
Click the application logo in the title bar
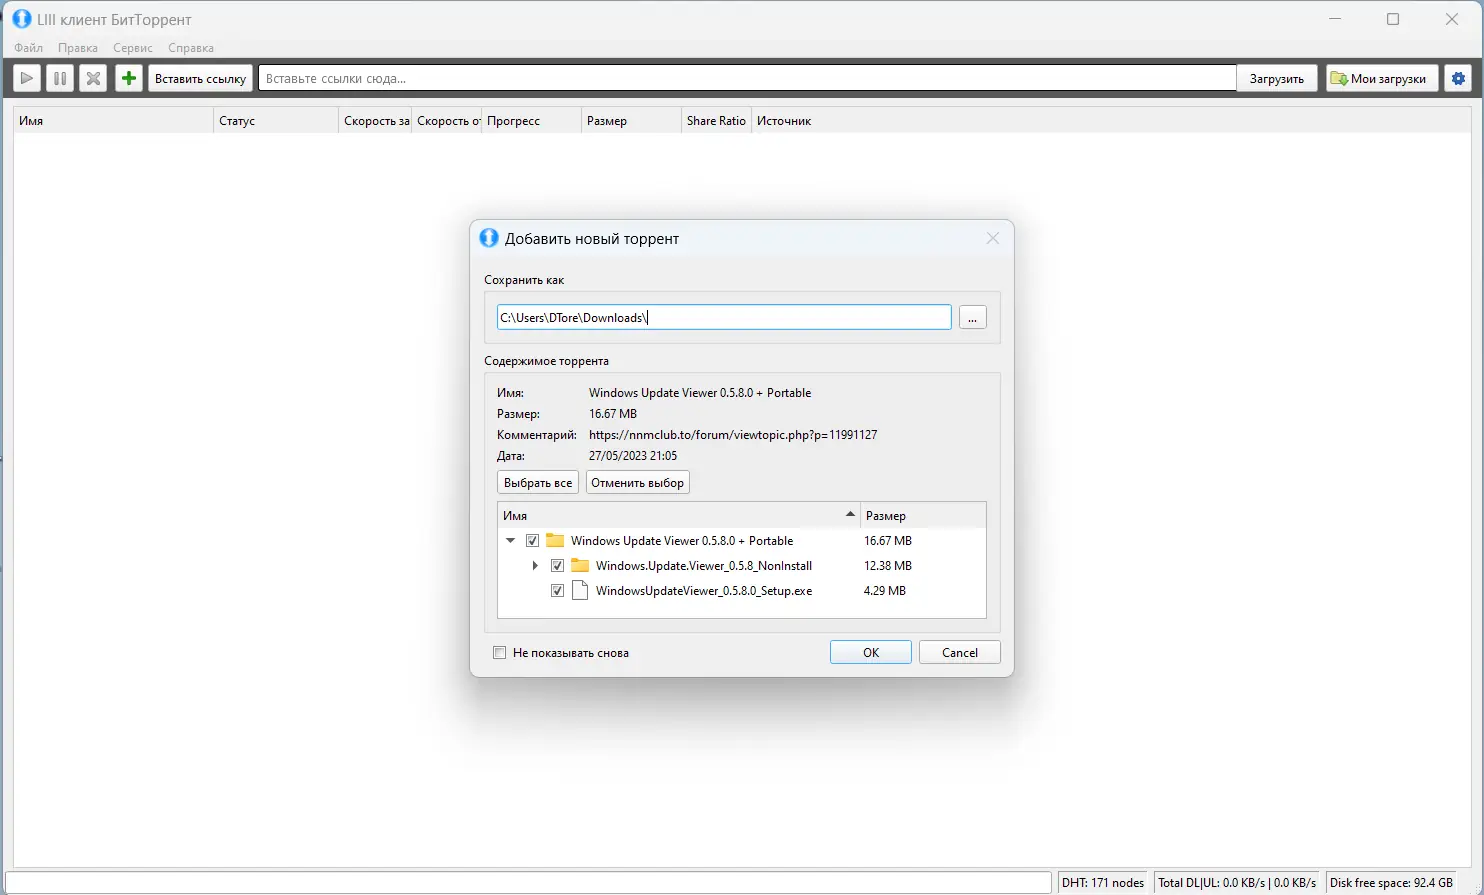point(21,19)
